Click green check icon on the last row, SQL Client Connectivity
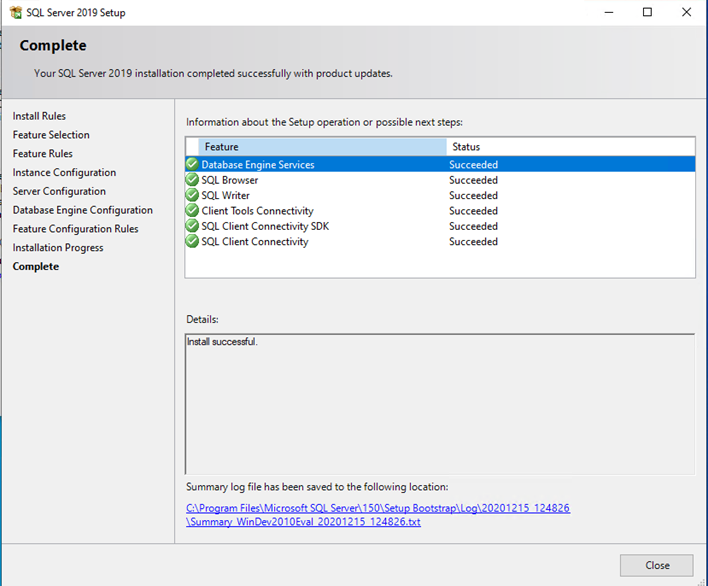 192,241
